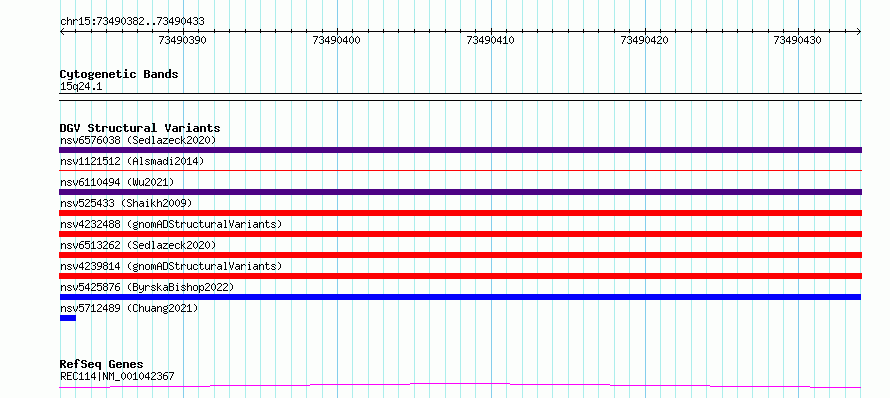Click the 15q24.1 band label

(x=81, y=87)
